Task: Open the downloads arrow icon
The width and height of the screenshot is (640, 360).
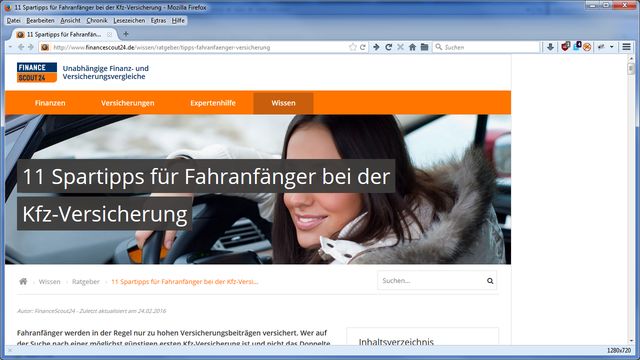Action: coord(550,47)
